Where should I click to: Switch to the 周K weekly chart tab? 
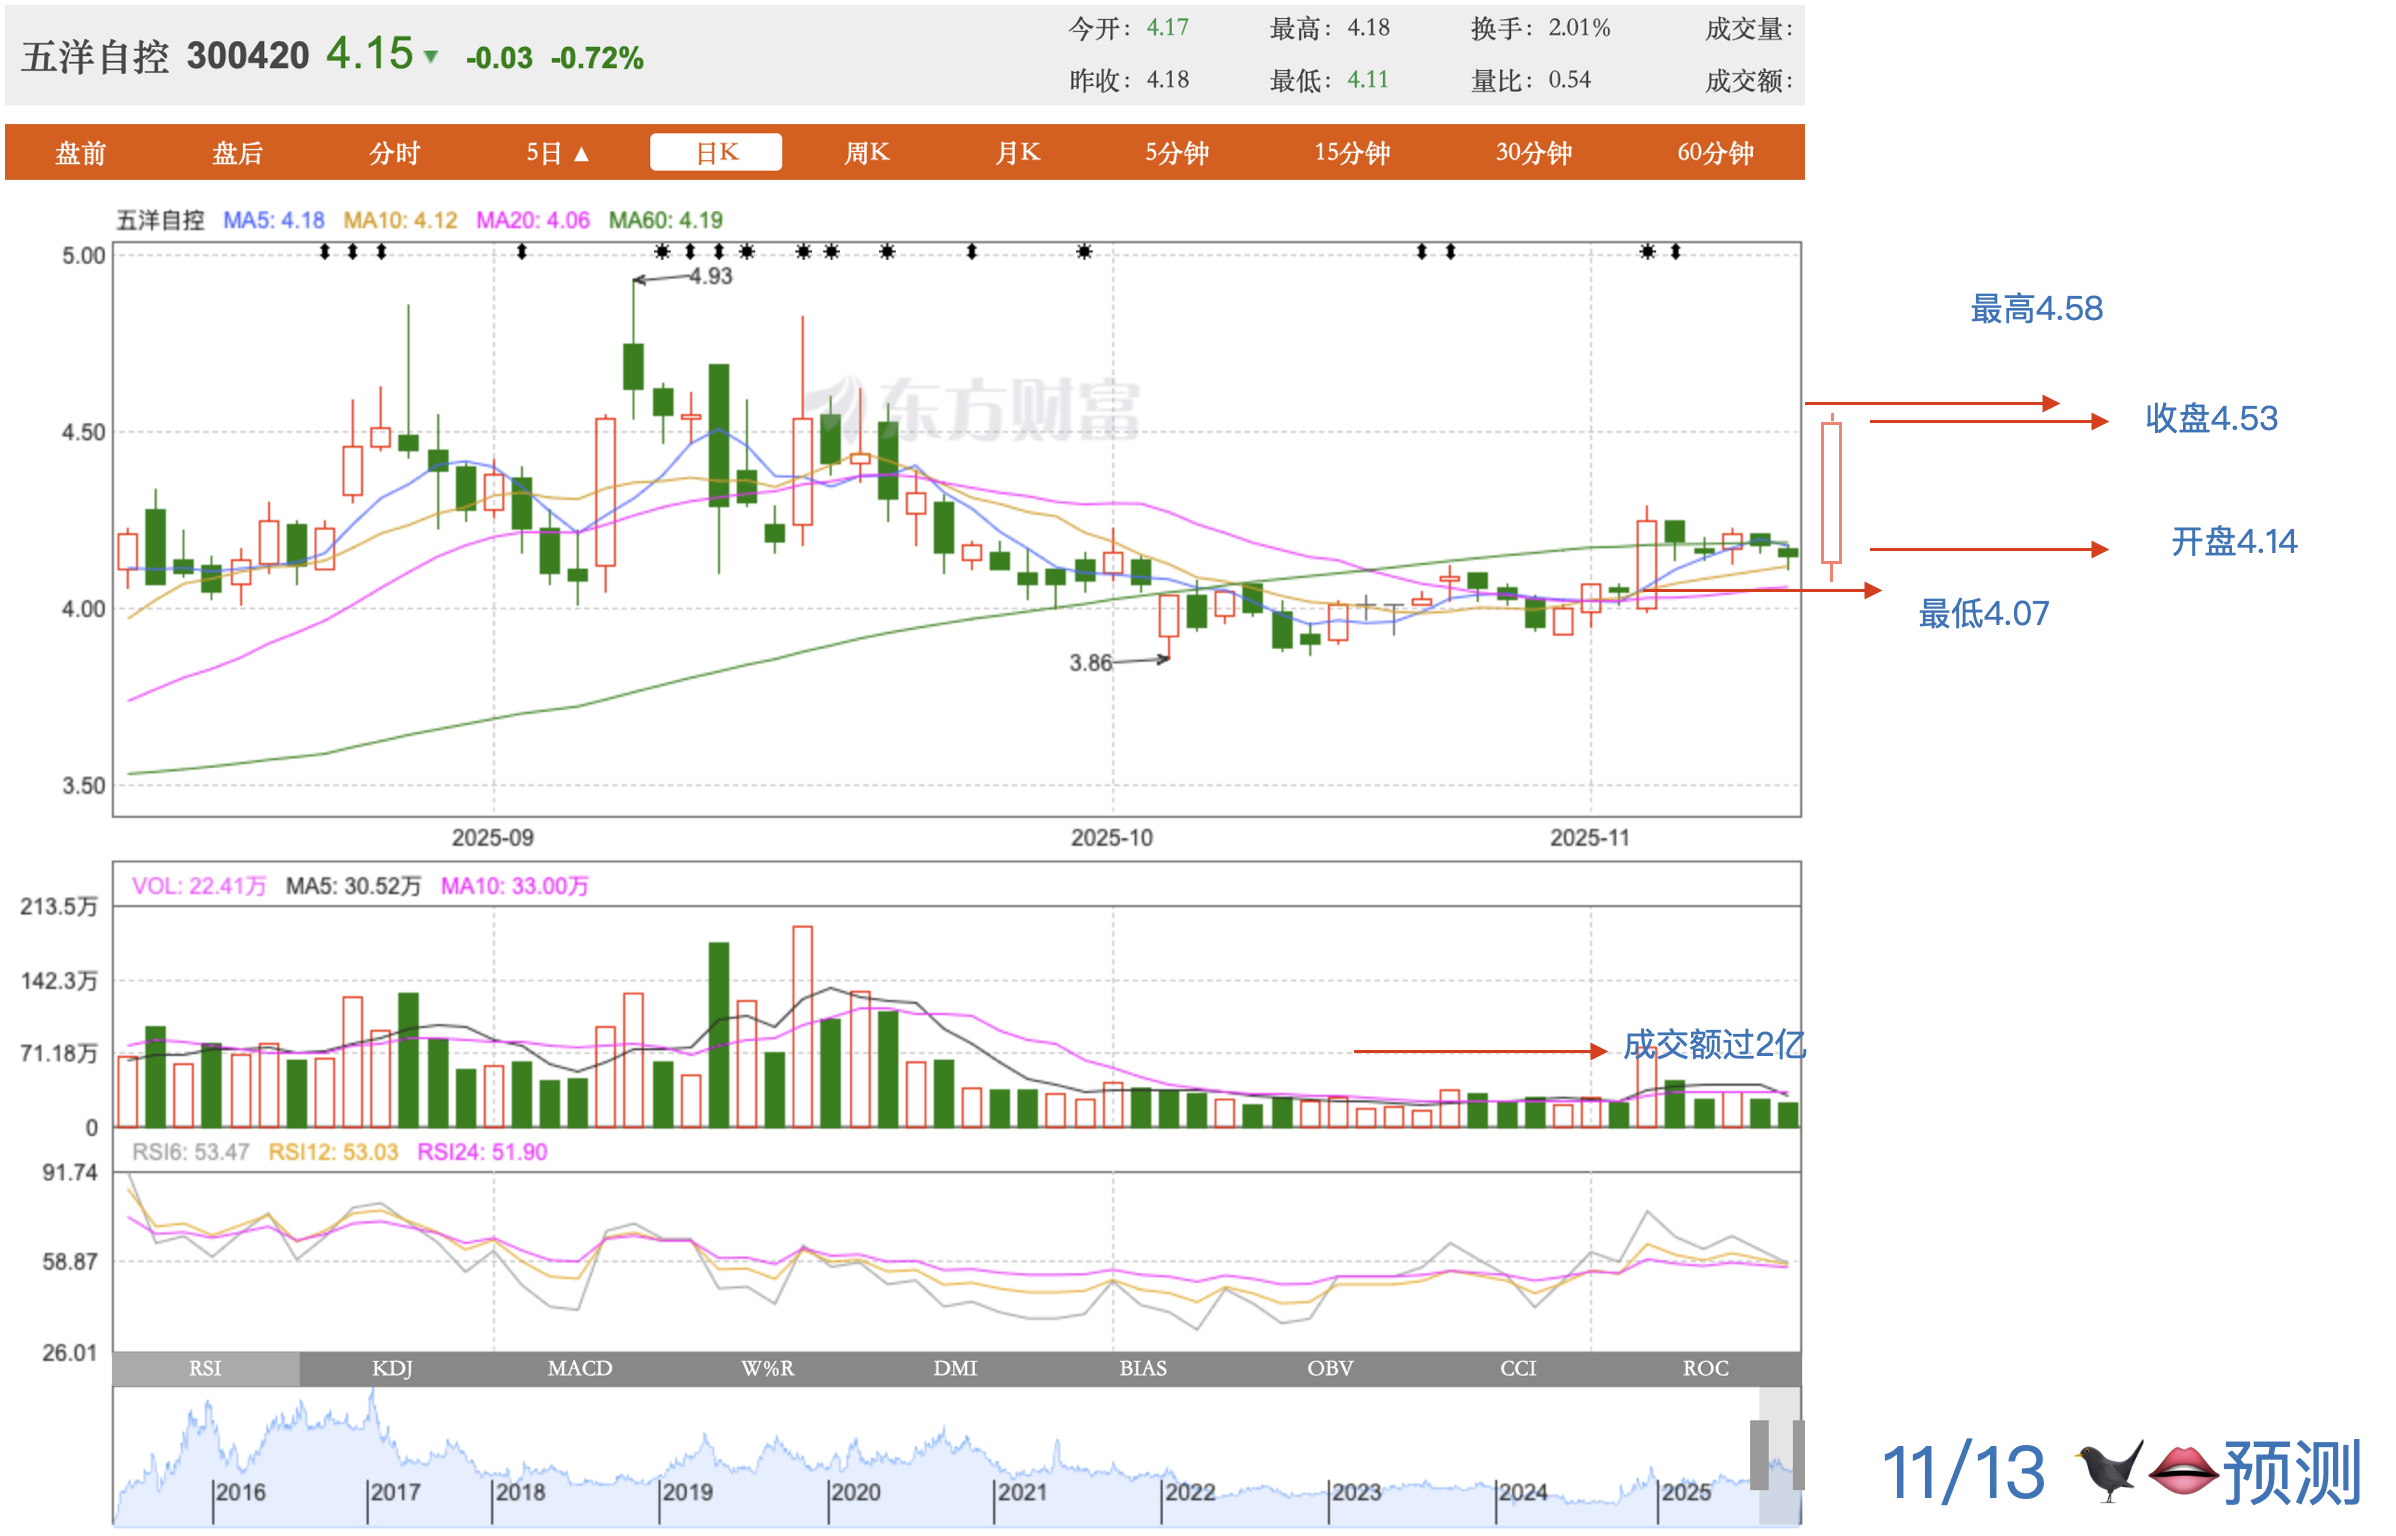coord(866,153)
